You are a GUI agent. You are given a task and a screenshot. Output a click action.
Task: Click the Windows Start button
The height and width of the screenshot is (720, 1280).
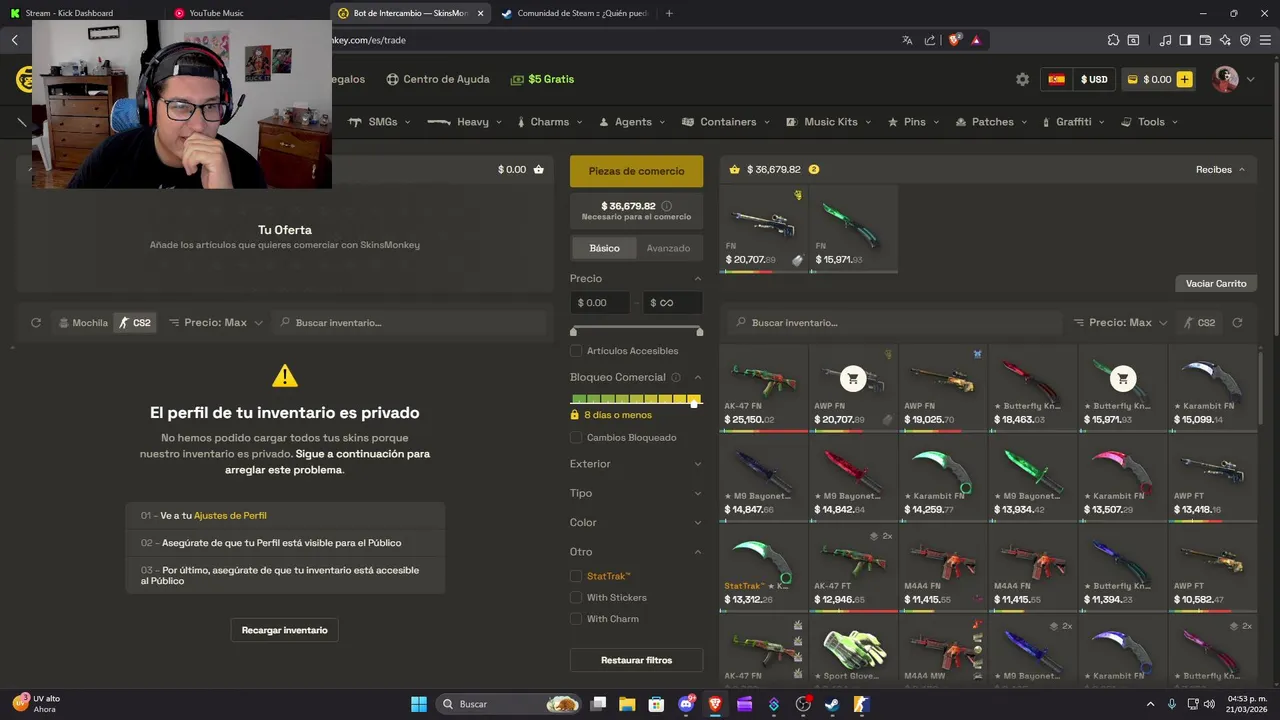click(419, 704)
